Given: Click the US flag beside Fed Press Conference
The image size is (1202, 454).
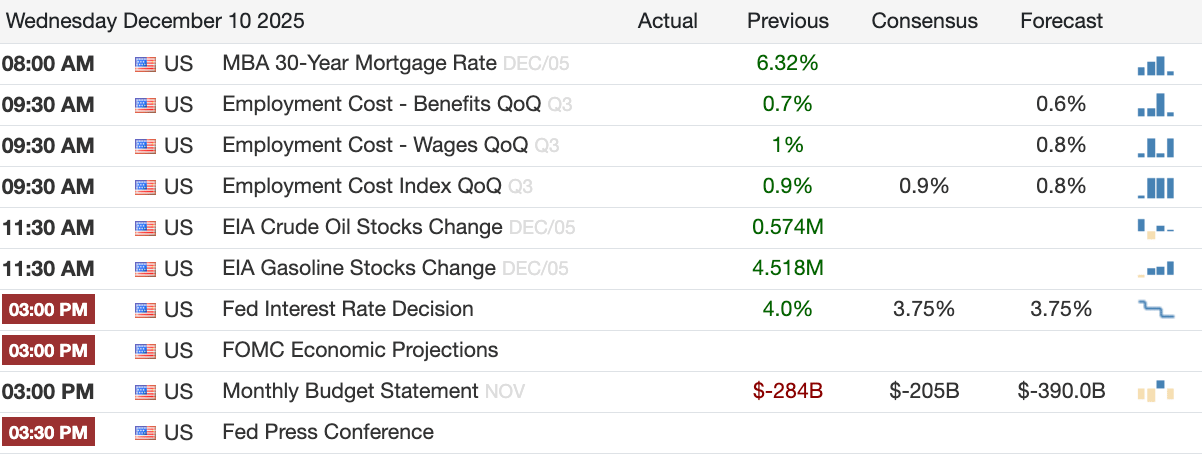Looking at the screenshot, I should (x=146, y=433).
